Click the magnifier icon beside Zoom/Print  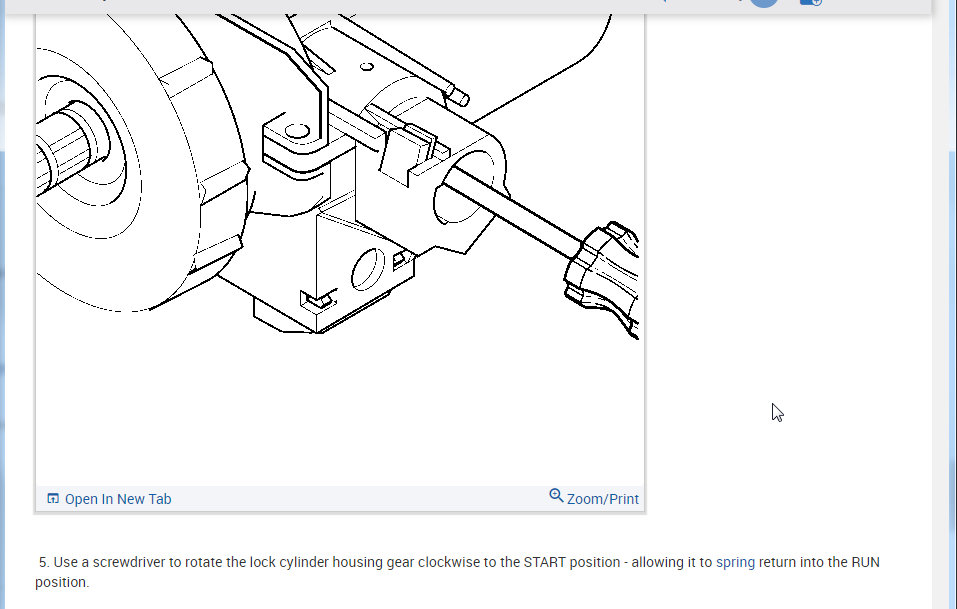pyautogui.click(x=556, y=495)
